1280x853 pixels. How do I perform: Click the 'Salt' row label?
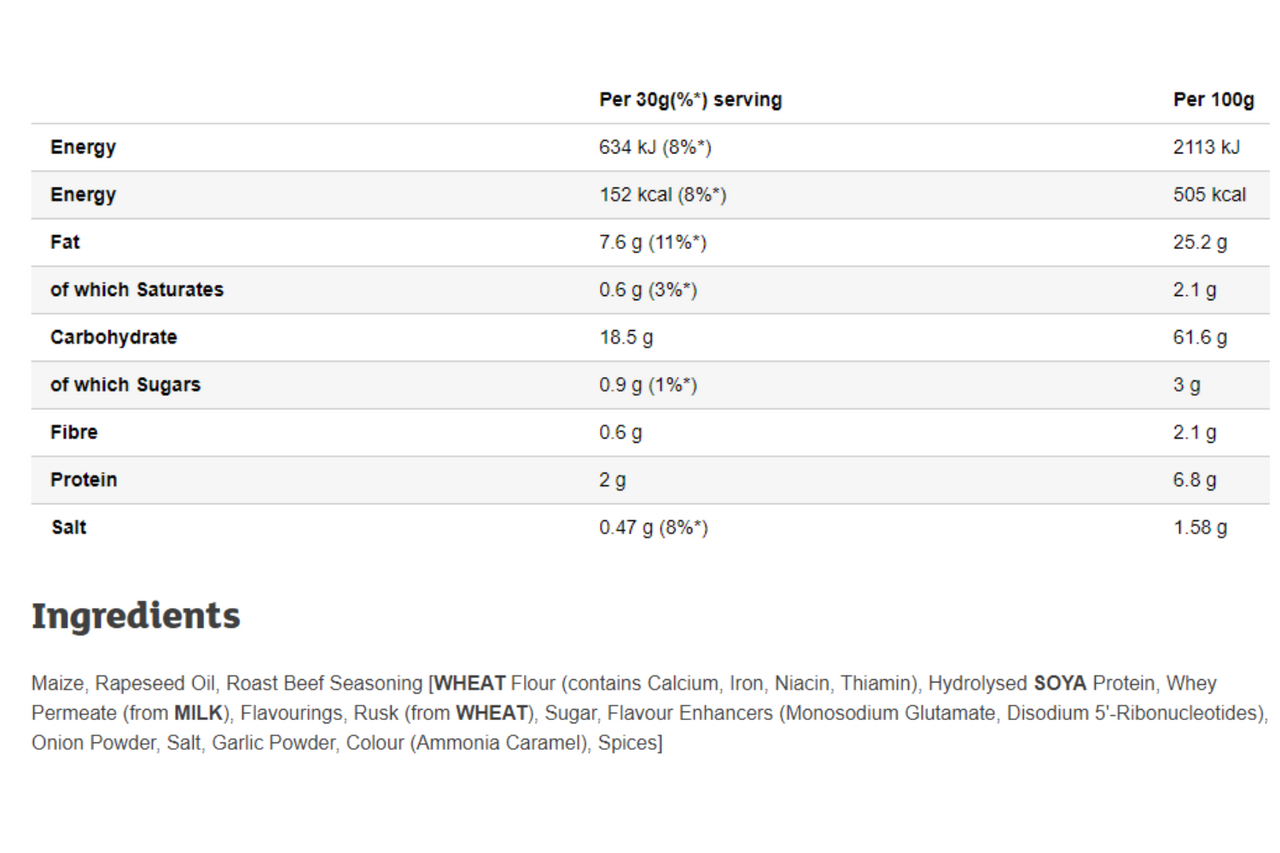click(68, 527)
